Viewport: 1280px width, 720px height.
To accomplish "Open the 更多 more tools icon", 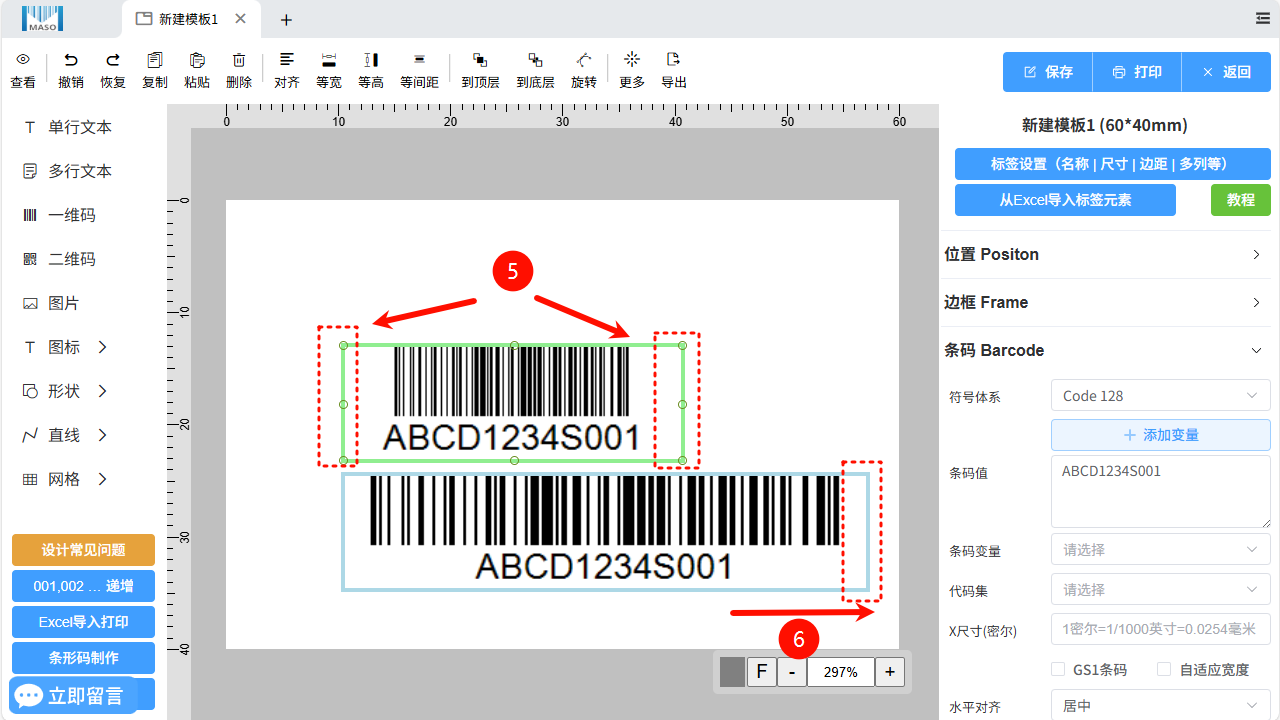I will coord(632,60).
